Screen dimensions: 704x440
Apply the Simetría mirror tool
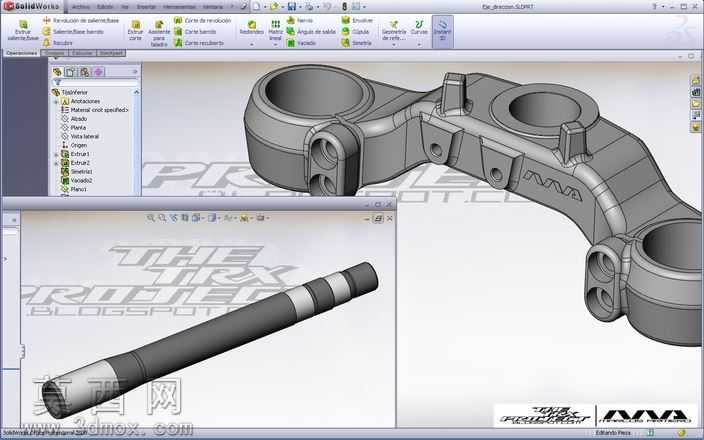[x=356, y=43]
